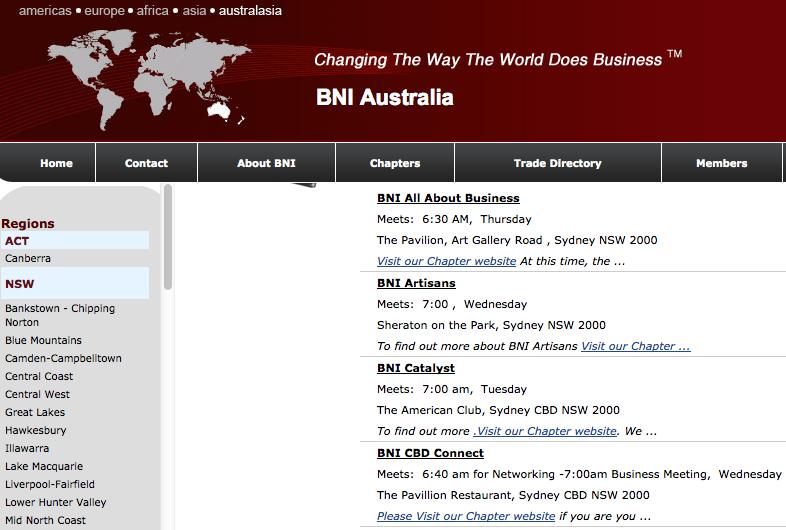Open the Central Coast region
The image size is (786, 530).
pos(39,376)
